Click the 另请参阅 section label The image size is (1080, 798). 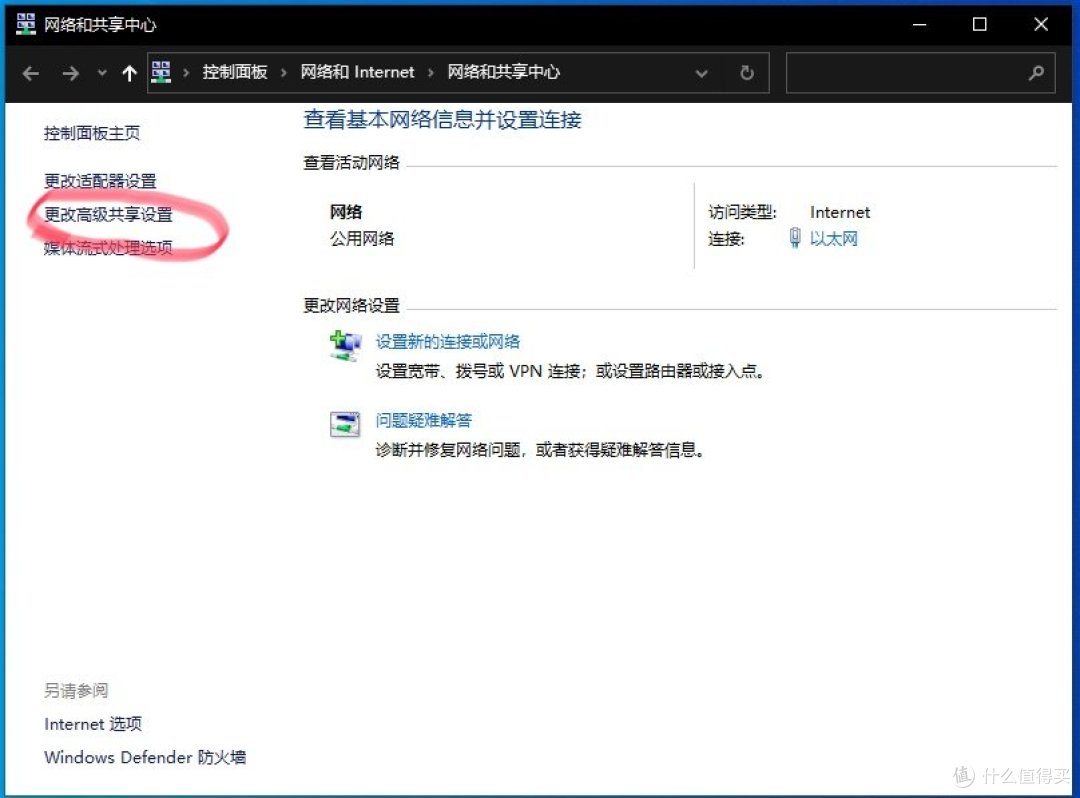coord(76,691)
